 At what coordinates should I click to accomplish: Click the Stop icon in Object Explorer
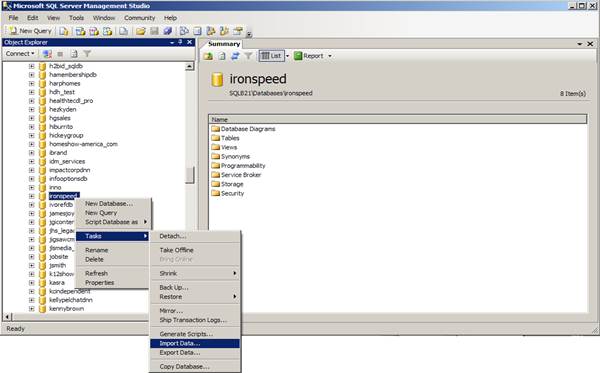60,54
